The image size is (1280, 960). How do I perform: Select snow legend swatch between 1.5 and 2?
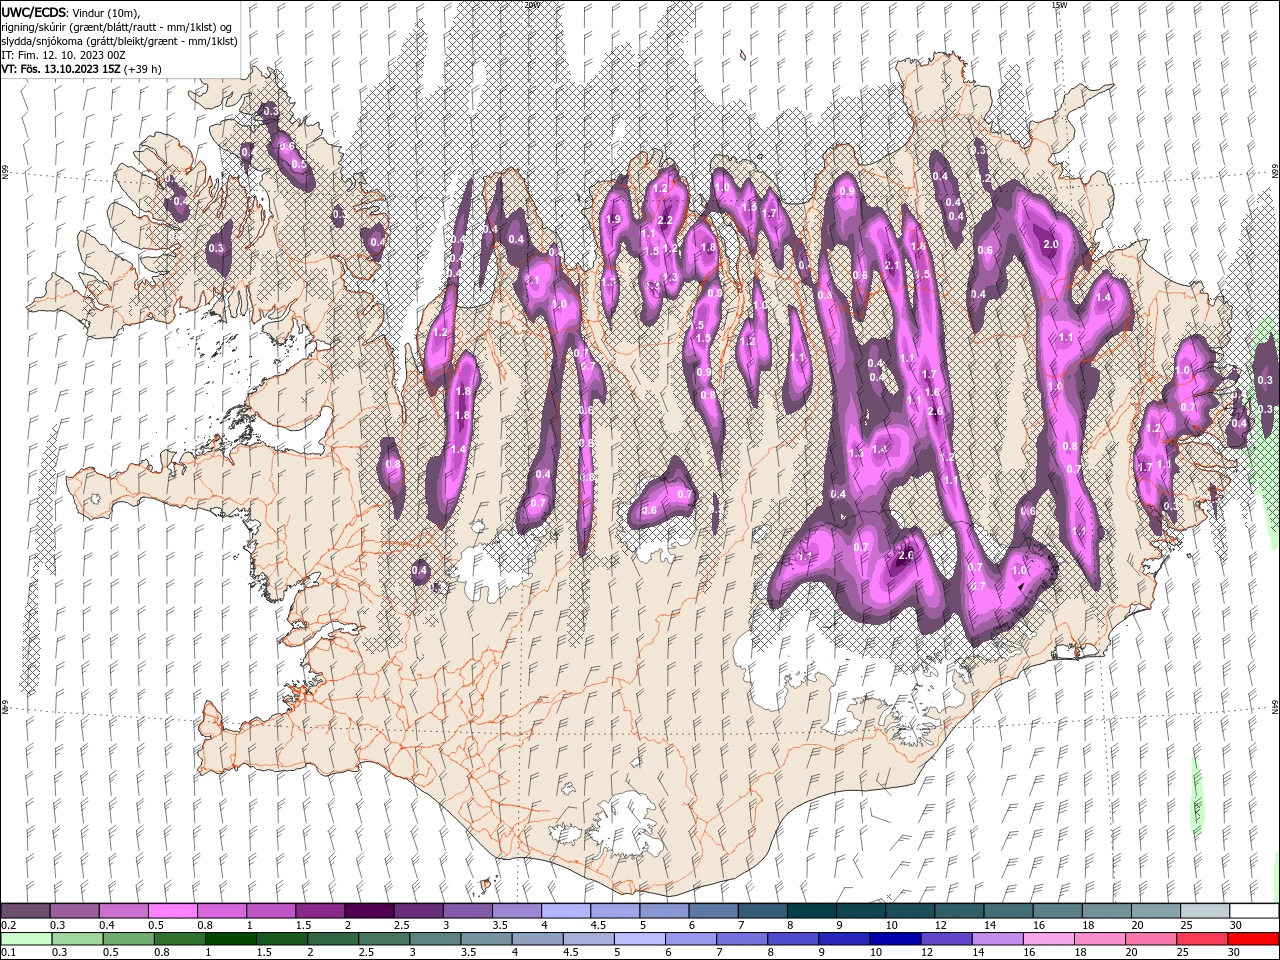tap(320, 910)
